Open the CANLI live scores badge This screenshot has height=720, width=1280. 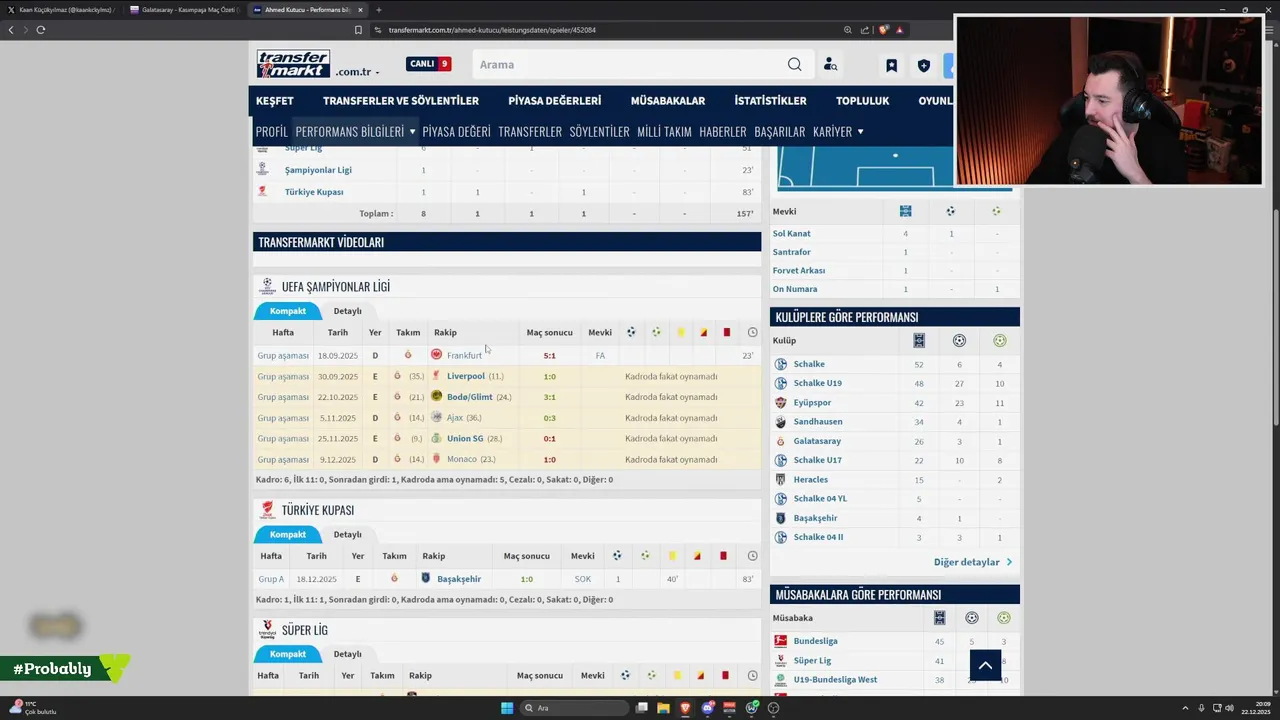click(429, 64)
